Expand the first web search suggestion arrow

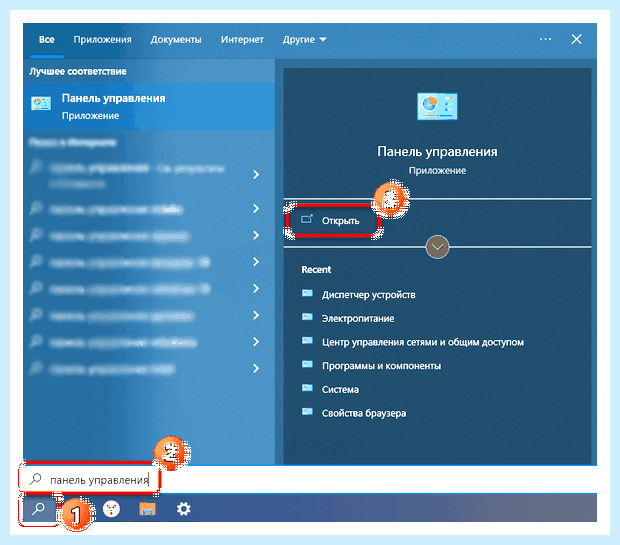tap(256, 174)
